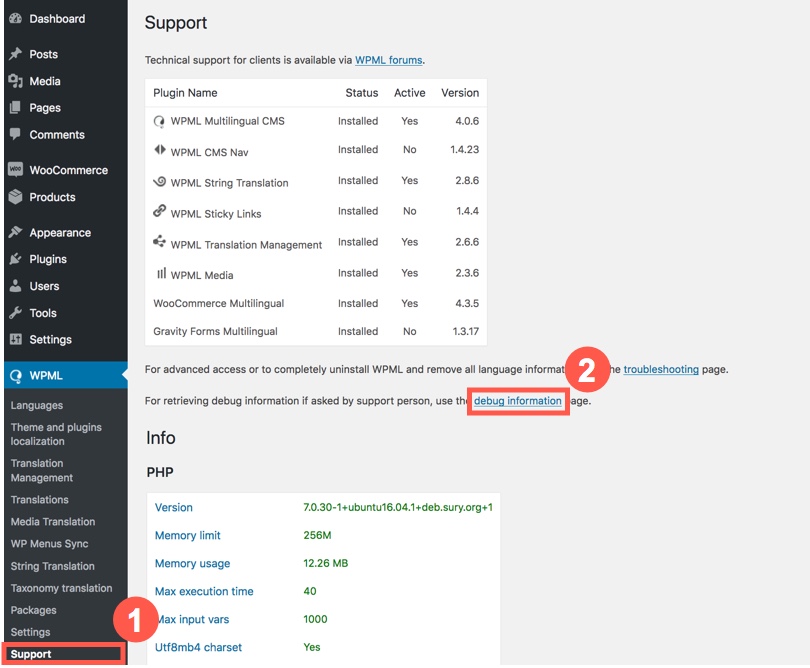This screenshot has height=668, width=810.
Task: Click the WPML CMS Nav plugin icon
Action: click(x=160, y=150)
